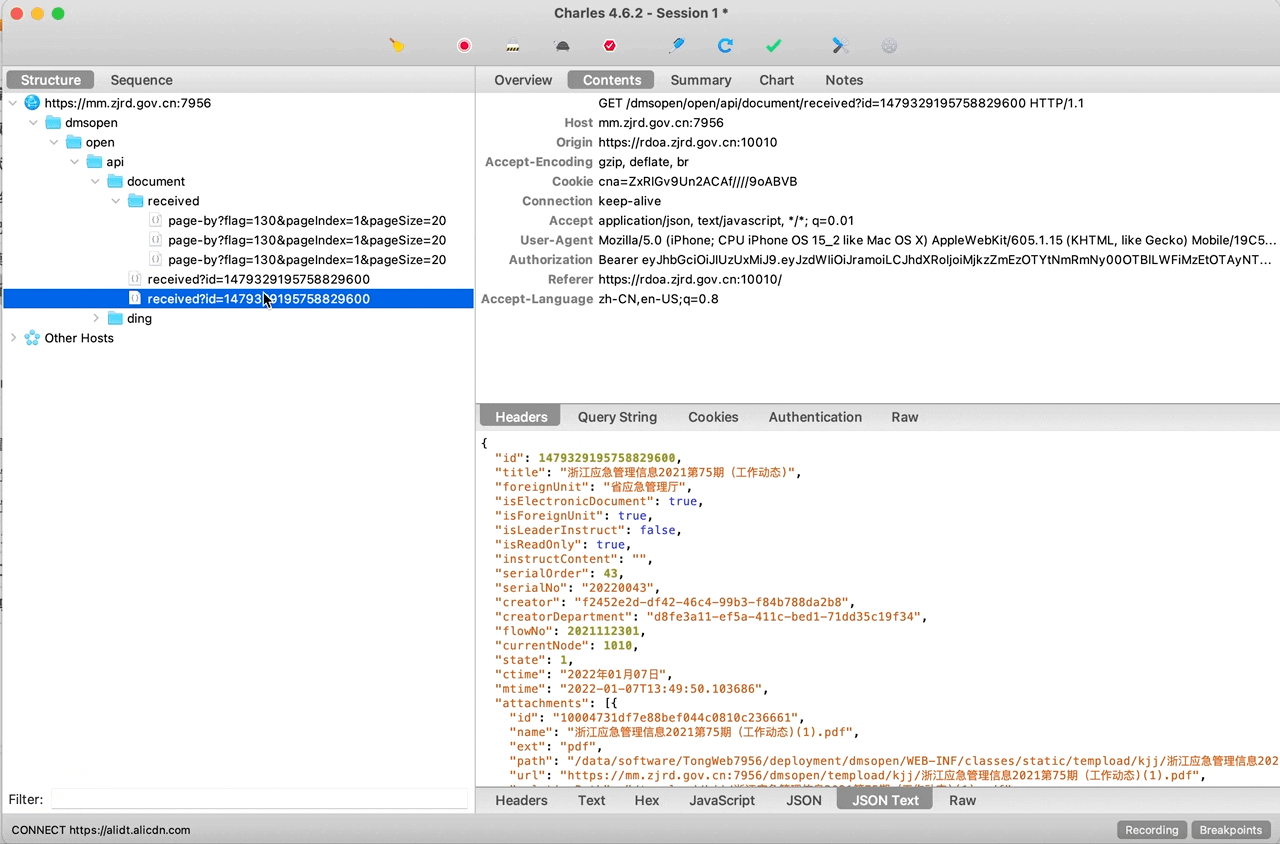Open settings with the gear icon

click(889, 45)
